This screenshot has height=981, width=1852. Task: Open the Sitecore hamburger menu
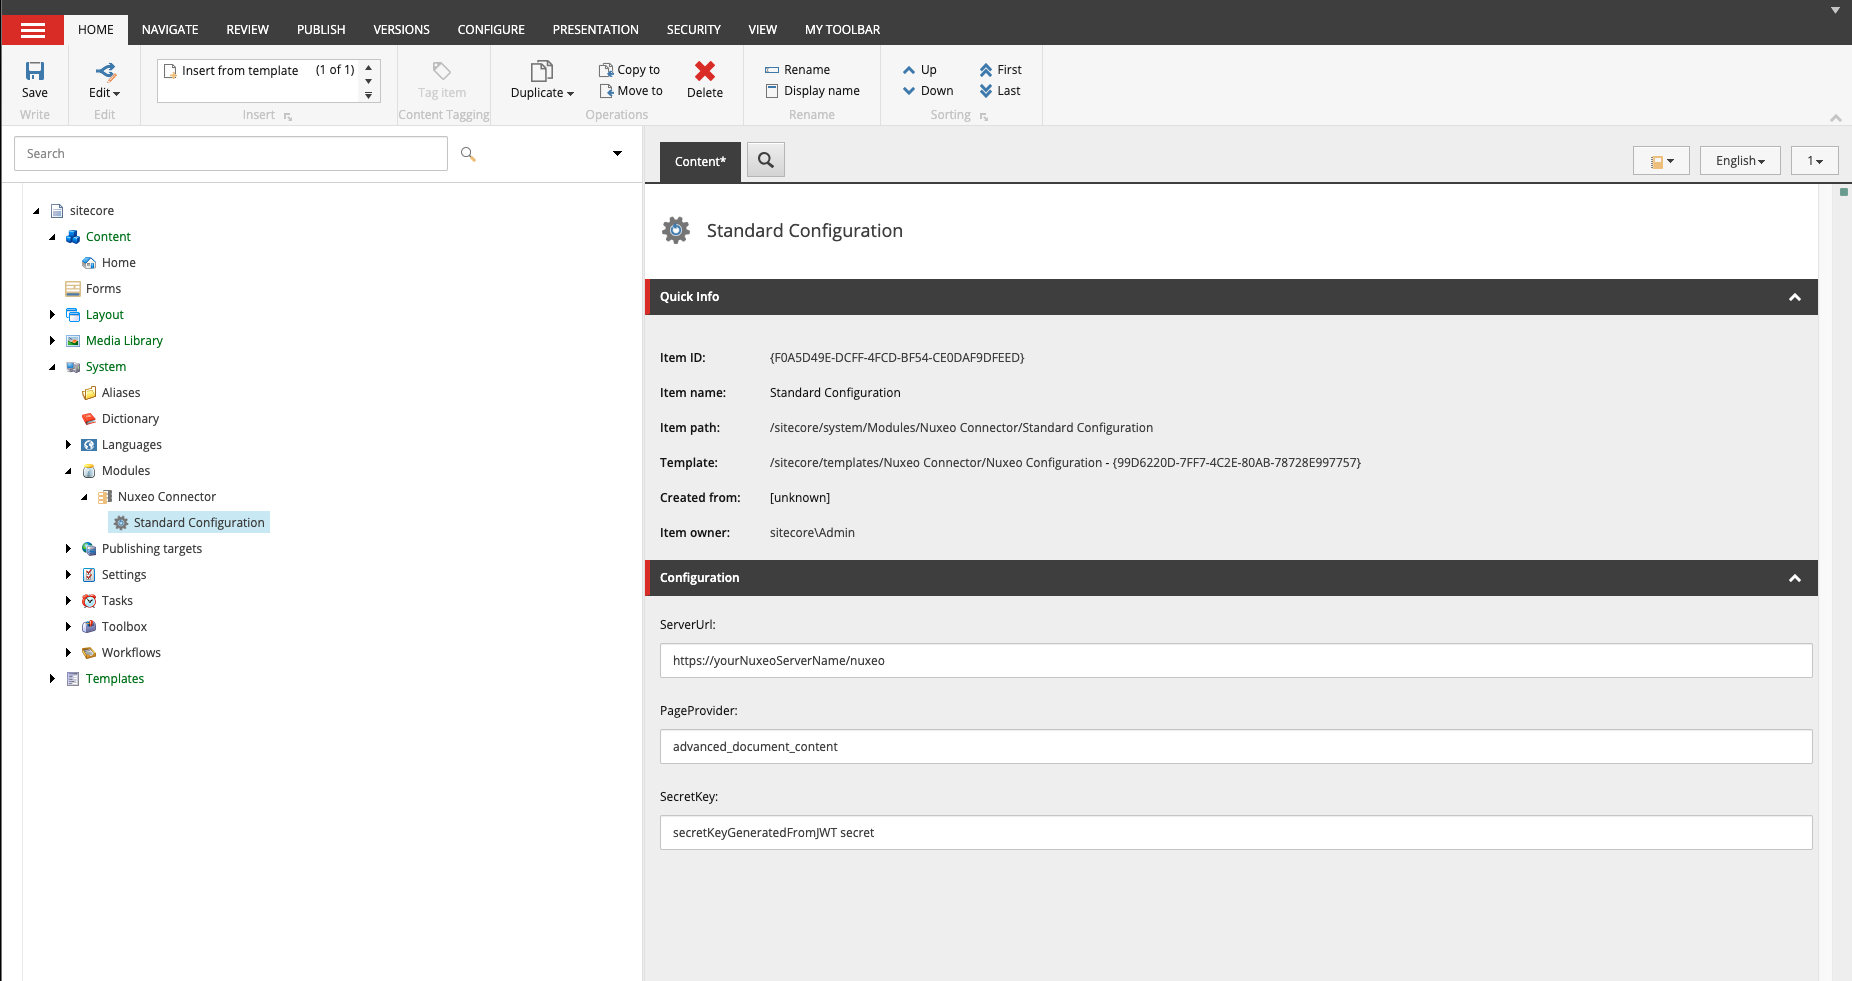(33, 30)
